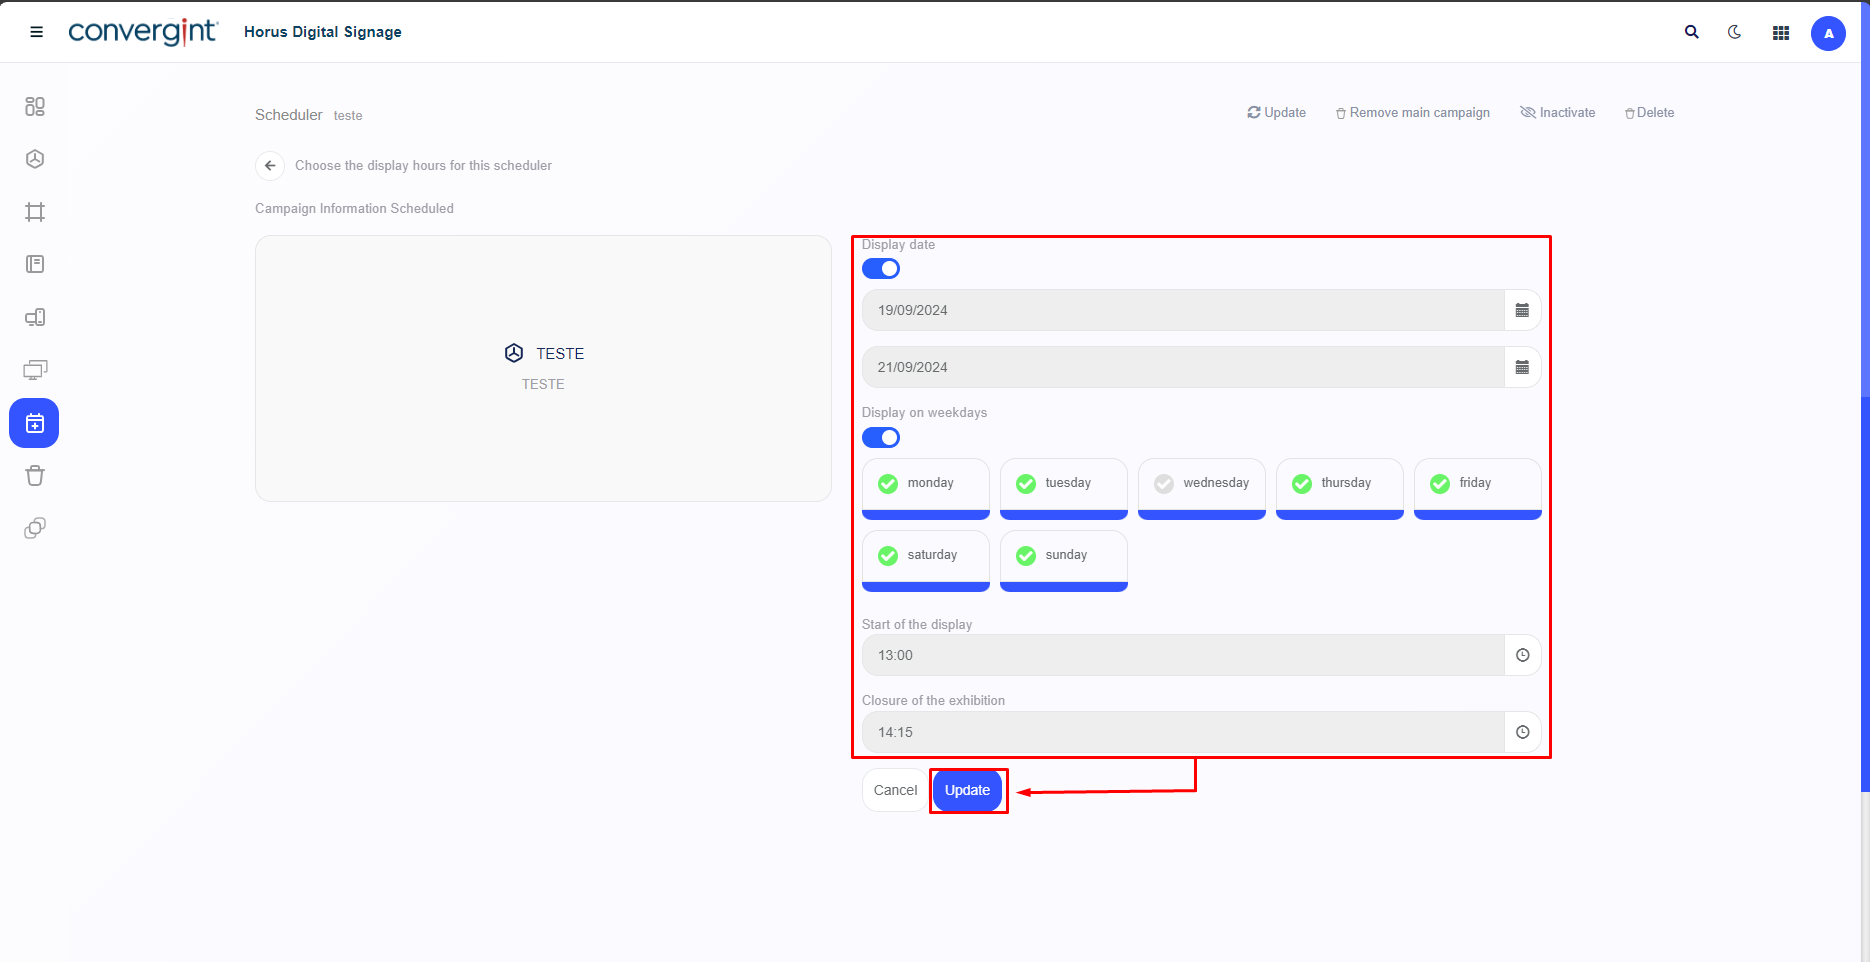This screenshot has height=962, width=1870.
Task: Toggle dark mode moon icon
Action: (x=1735, y=32)
